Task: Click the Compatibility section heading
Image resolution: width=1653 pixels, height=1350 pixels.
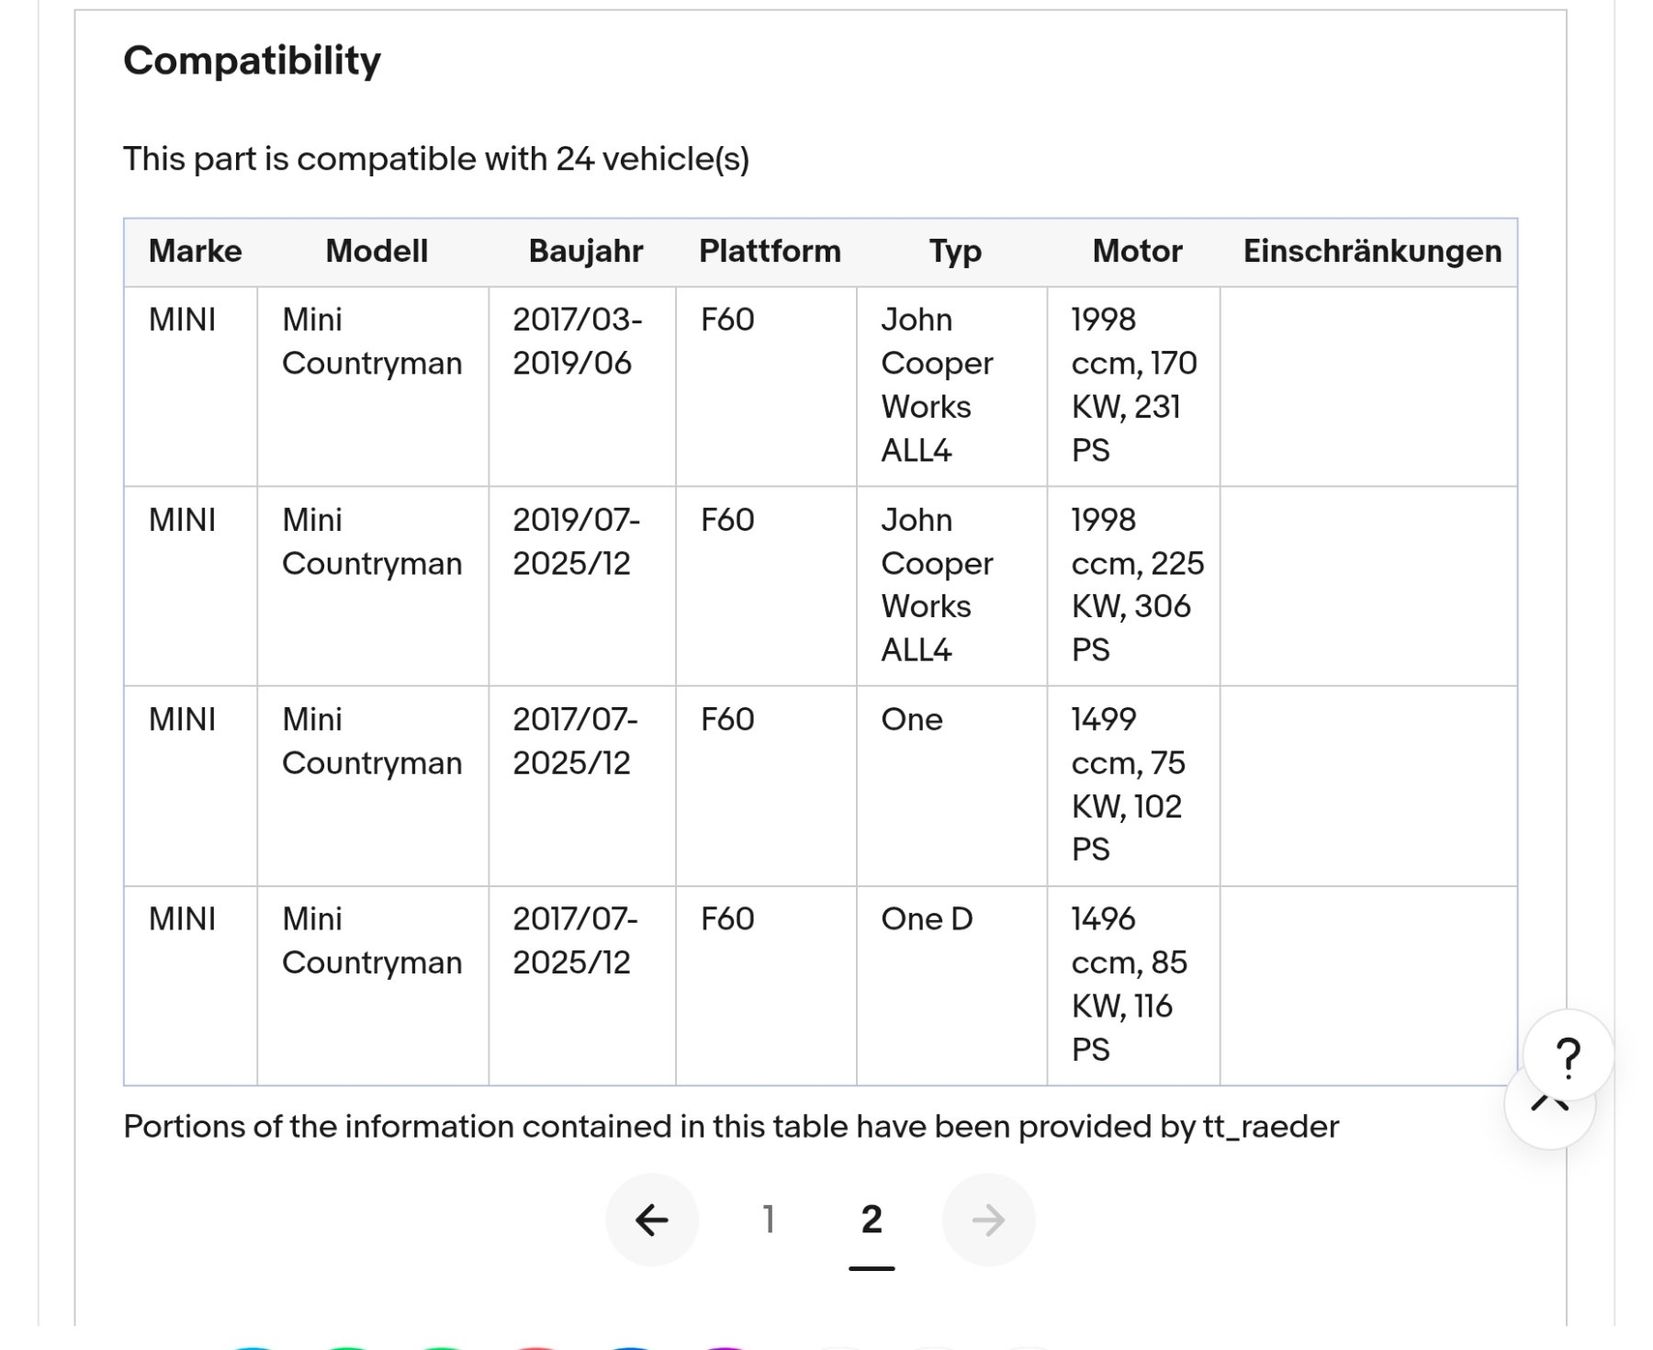Action: 252,61
